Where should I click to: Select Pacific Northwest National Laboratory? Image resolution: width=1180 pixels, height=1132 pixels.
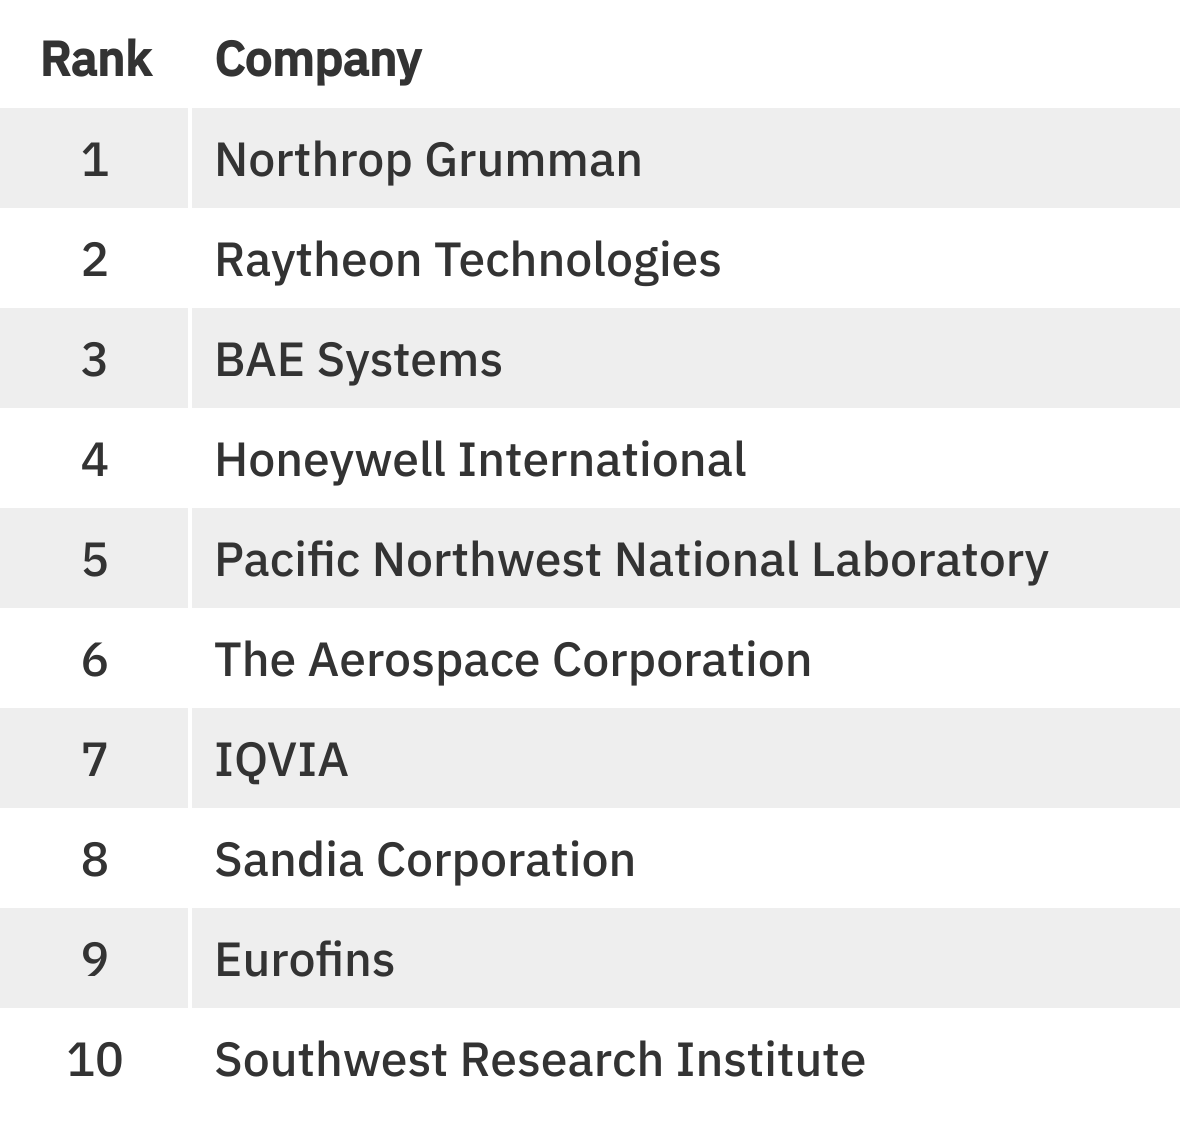pyautogui.click(x=631, y=560)
